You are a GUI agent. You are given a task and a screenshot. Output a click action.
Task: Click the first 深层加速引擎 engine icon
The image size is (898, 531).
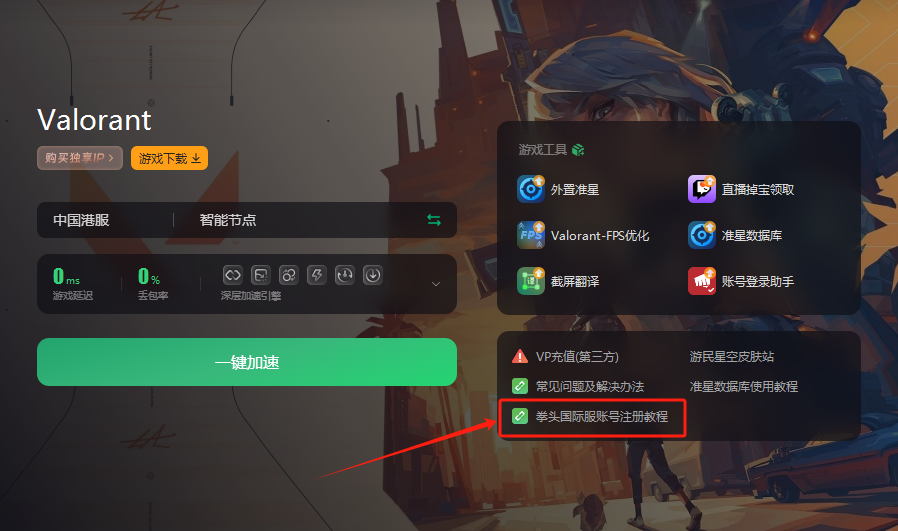tap(233, 275)
